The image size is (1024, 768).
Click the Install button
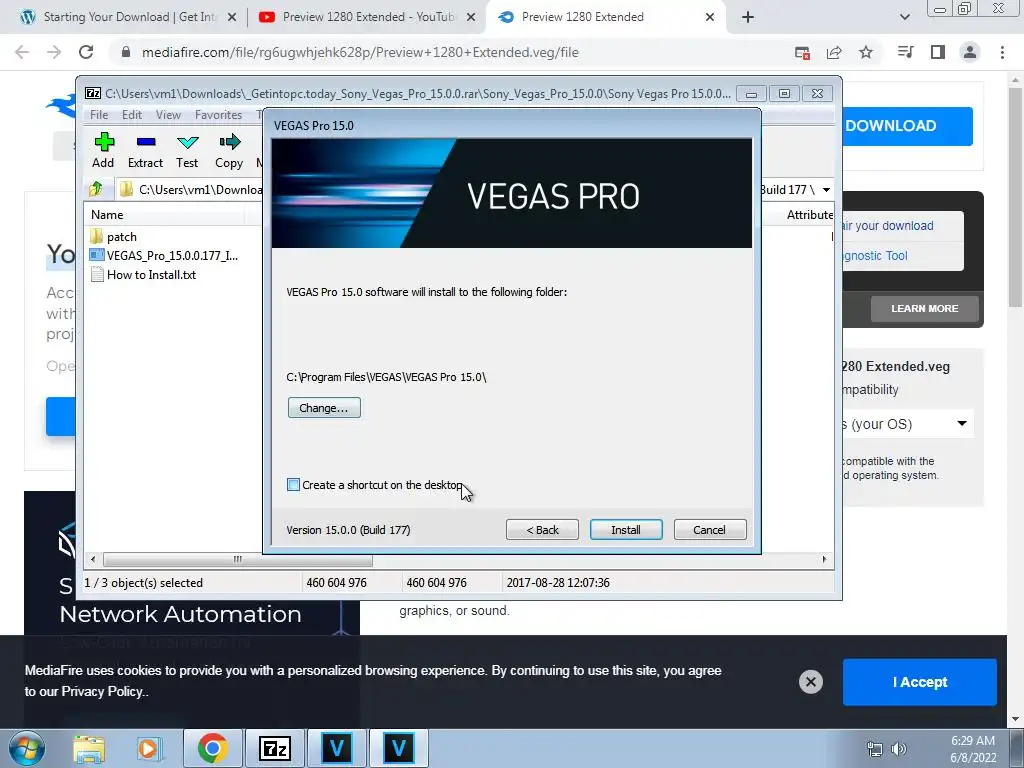[x=626, y=530]
